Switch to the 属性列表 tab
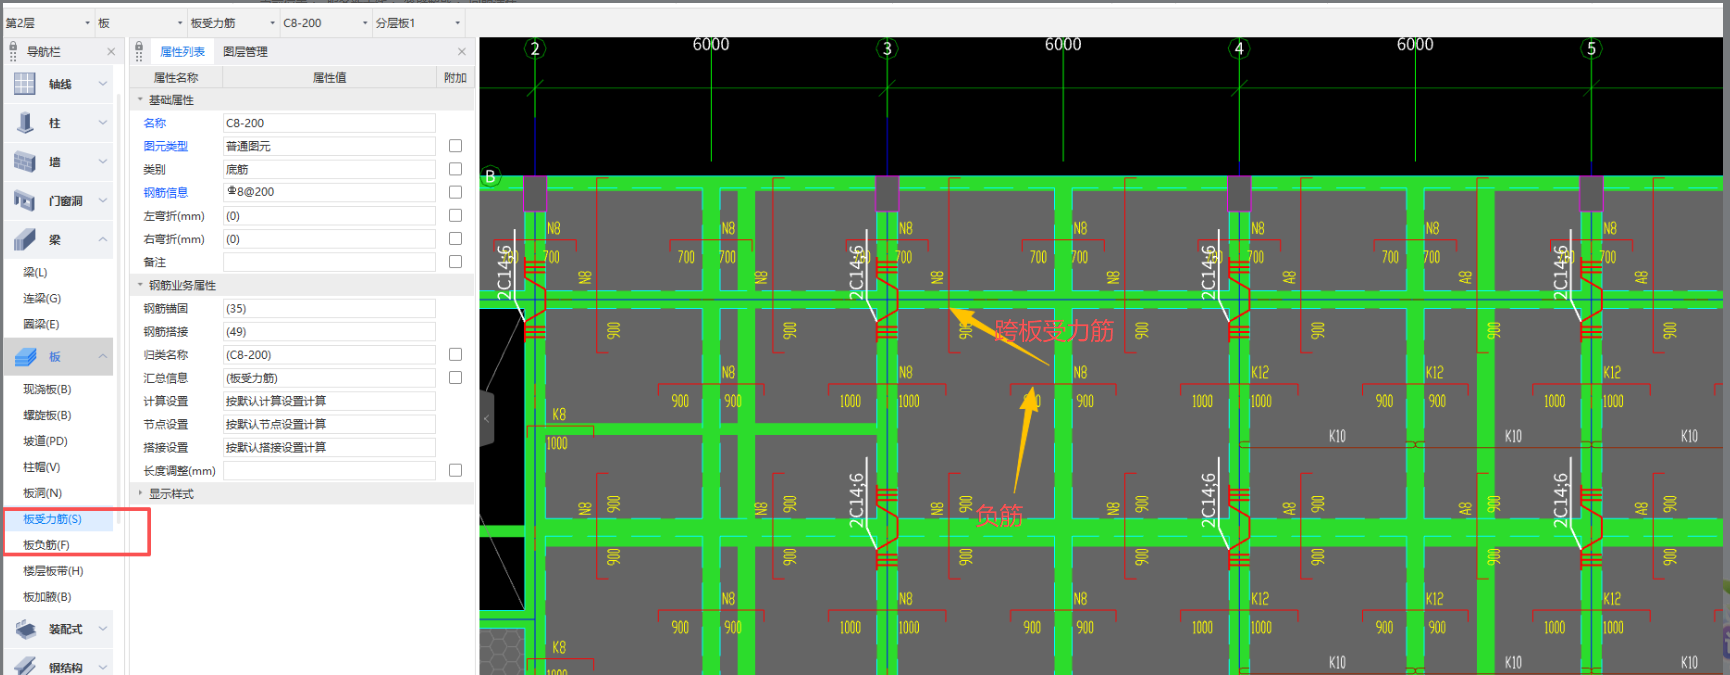 [x=182, y=52]
